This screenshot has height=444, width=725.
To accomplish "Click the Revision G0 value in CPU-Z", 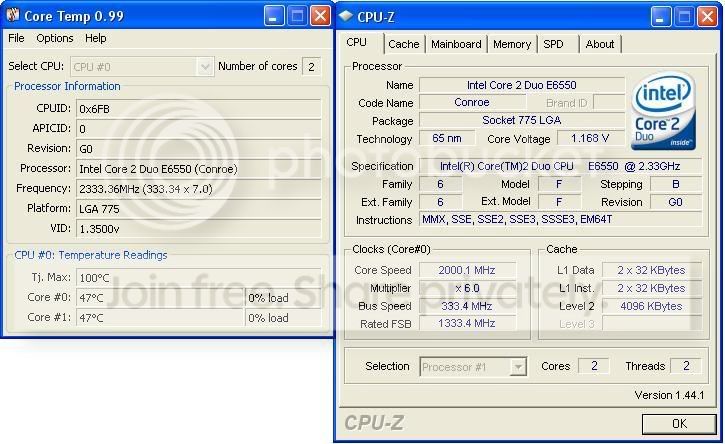I will tap(676, 202).
